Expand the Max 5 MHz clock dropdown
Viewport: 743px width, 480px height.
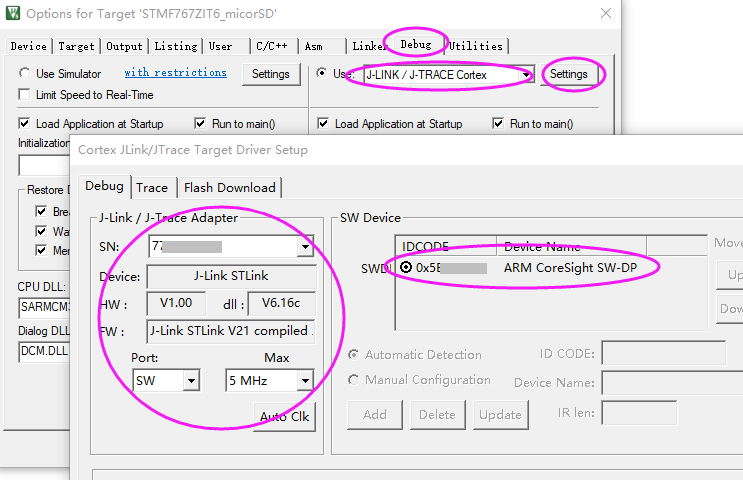click(305, 380)
